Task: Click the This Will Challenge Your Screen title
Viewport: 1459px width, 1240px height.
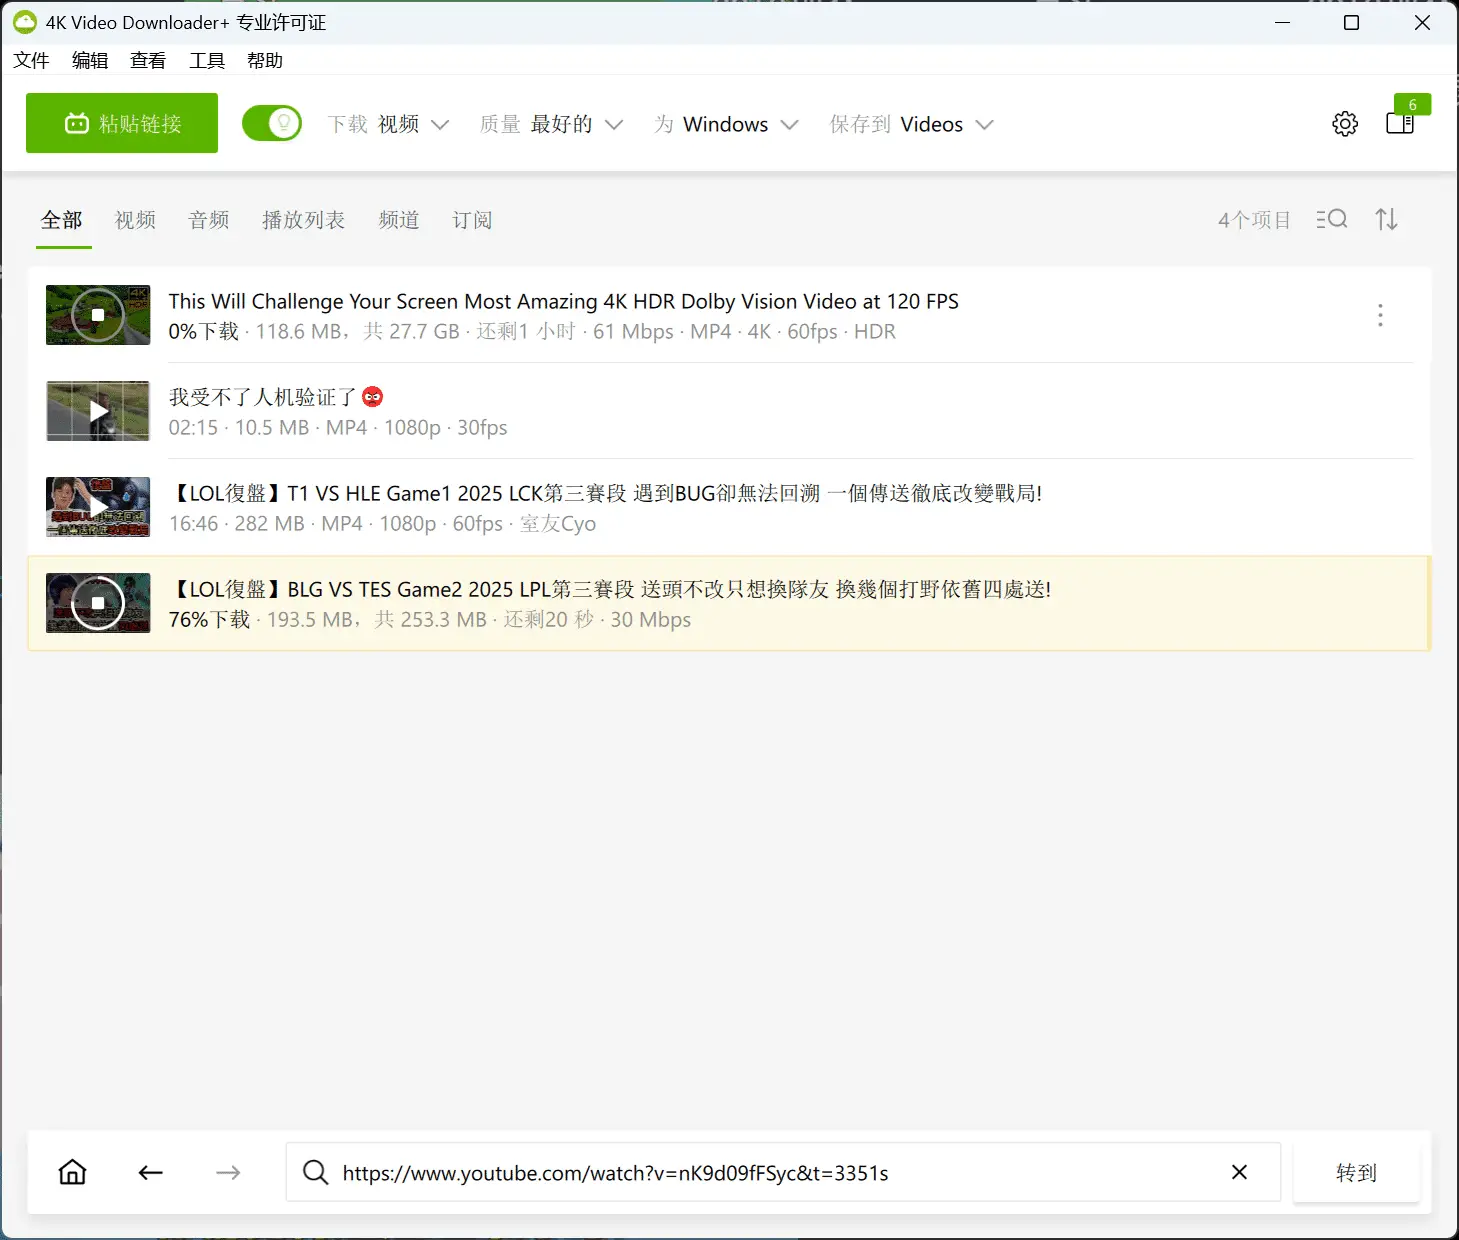Action: pyautogui.click(x=563, y=301)
